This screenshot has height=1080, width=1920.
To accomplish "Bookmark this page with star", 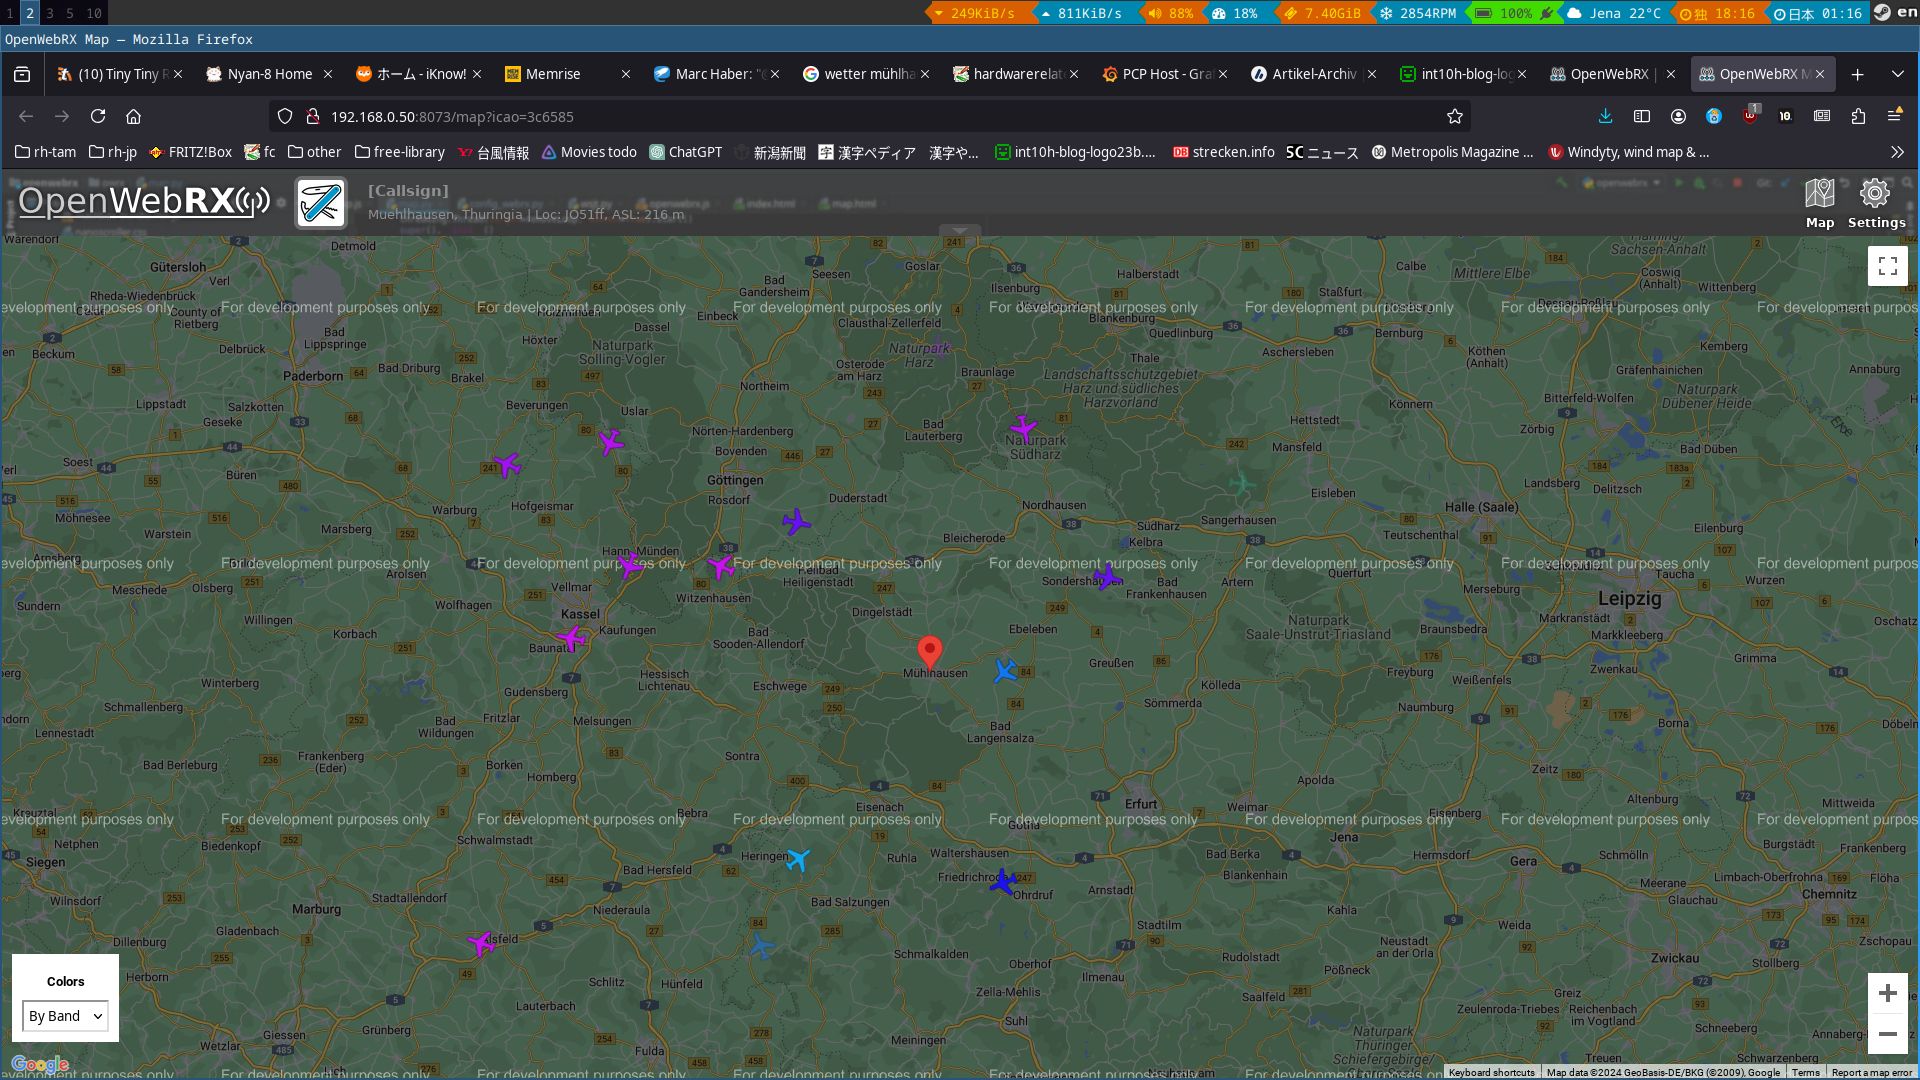I will tap(1455, 116).
